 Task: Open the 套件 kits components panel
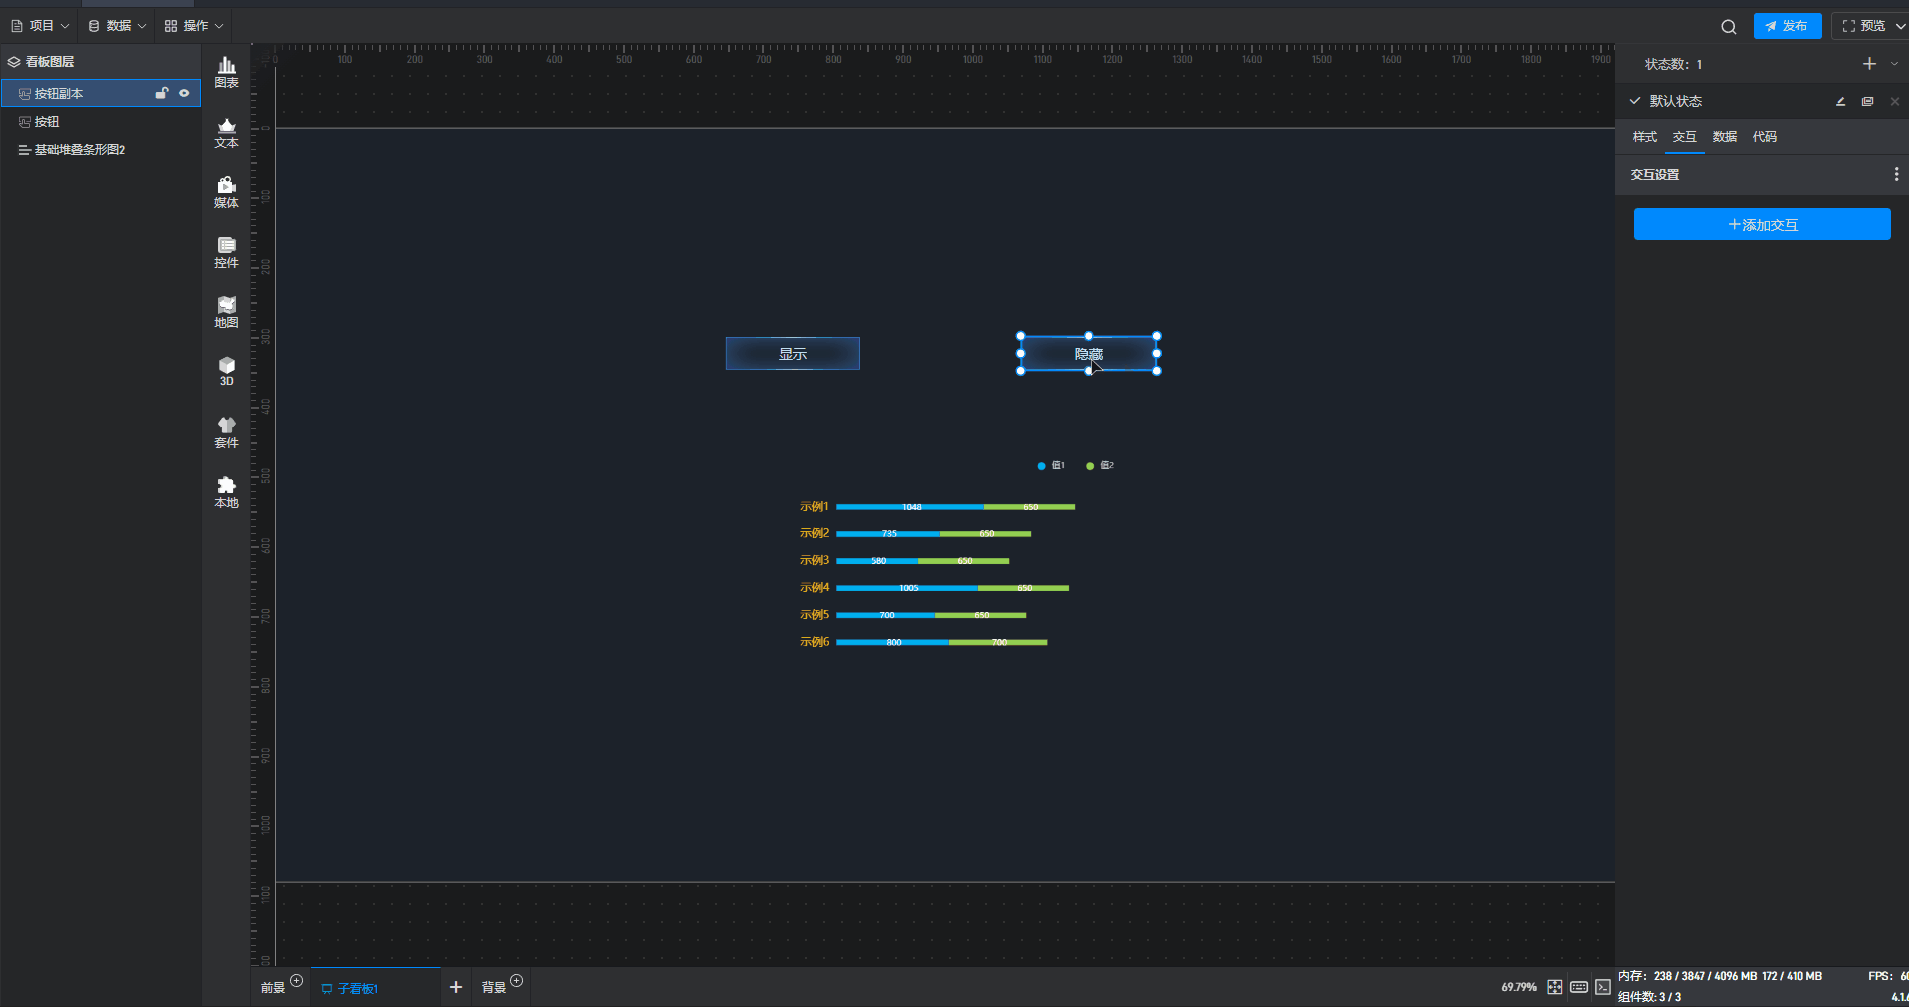(227, 432)
